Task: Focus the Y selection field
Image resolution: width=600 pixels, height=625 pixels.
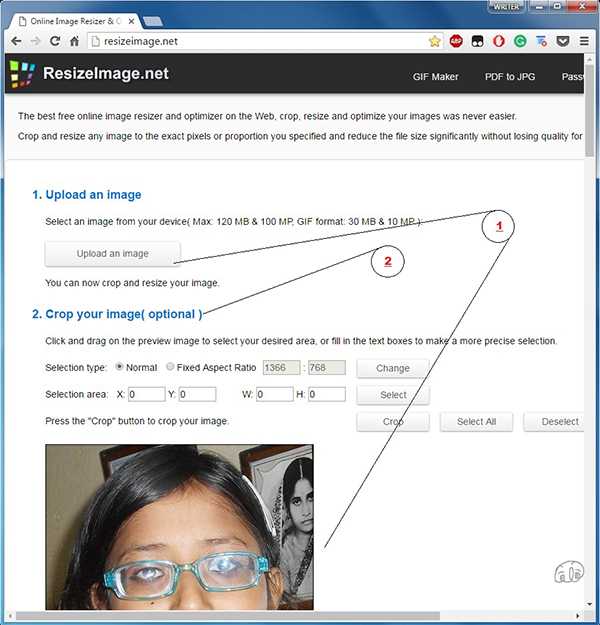Action: (197, 394)
